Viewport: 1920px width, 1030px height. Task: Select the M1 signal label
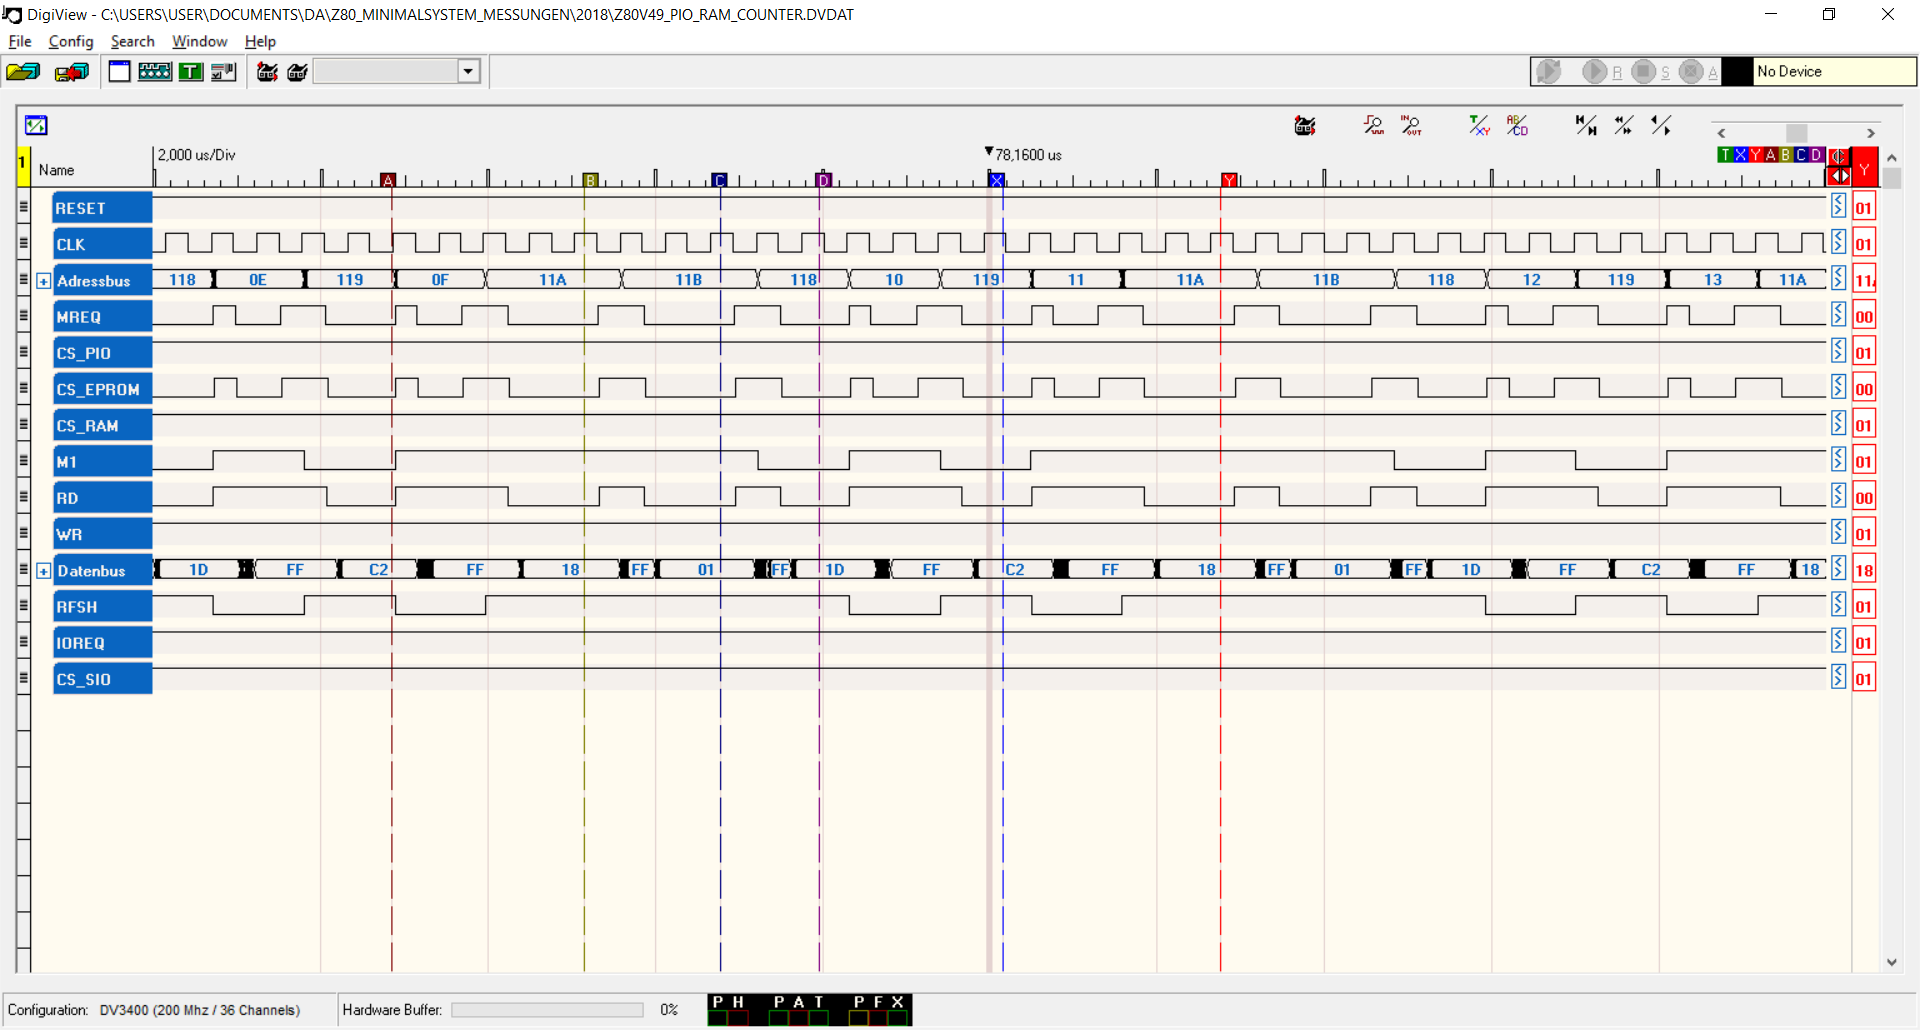pos(102,462)
